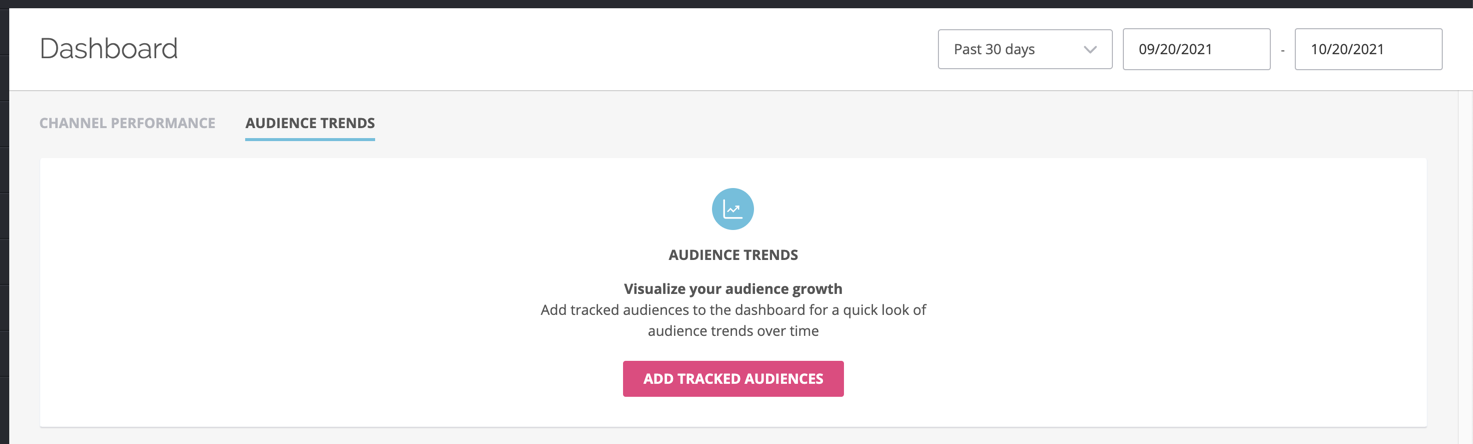1473x444 pixels.
Task: Click the AUDIENCE TRENDS heading inside the card
Action: (733, 255)
